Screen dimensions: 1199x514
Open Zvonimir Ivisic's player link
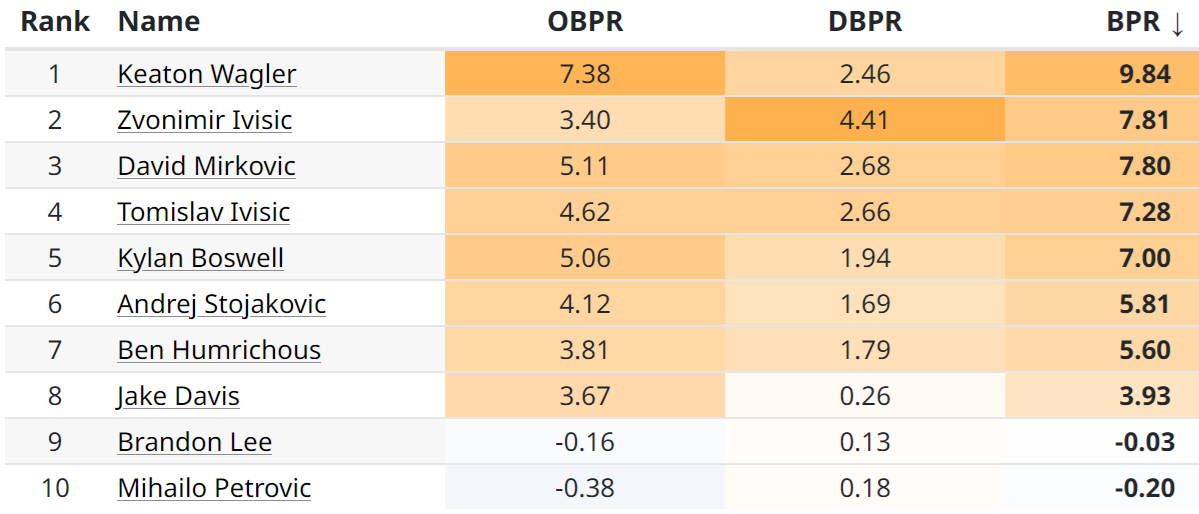205,120
